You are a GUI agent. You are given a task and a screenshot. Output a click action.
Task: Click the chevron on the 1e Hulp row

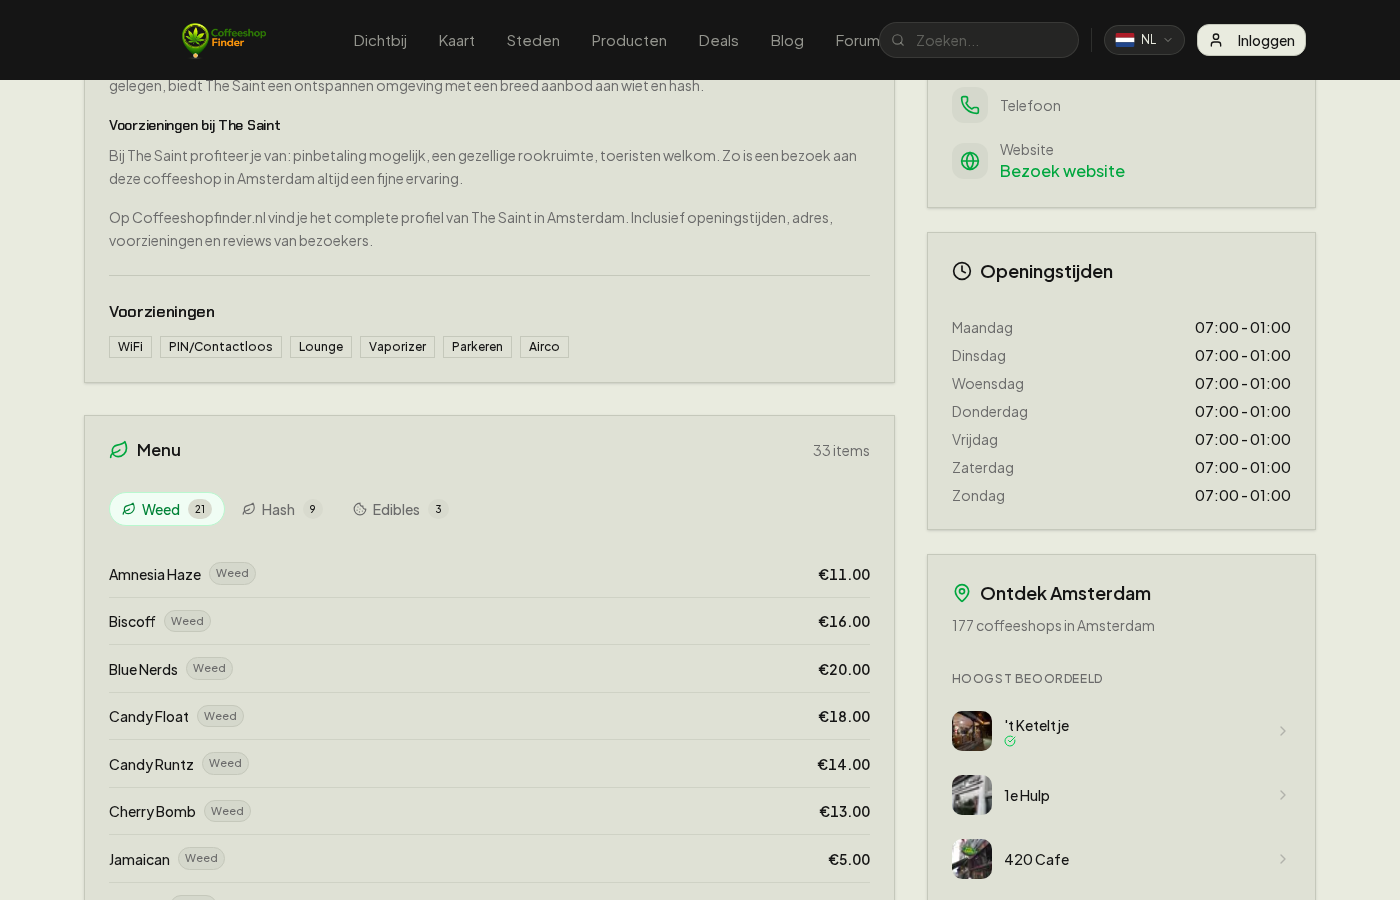click(x=1282, y=795)
